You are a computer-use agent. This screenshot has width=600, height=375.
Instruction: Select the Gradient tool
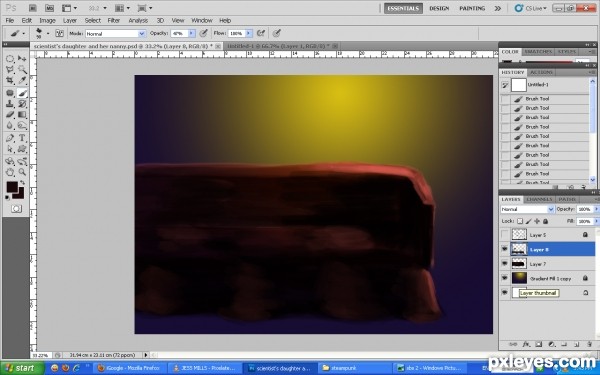(x=22, y=114)
